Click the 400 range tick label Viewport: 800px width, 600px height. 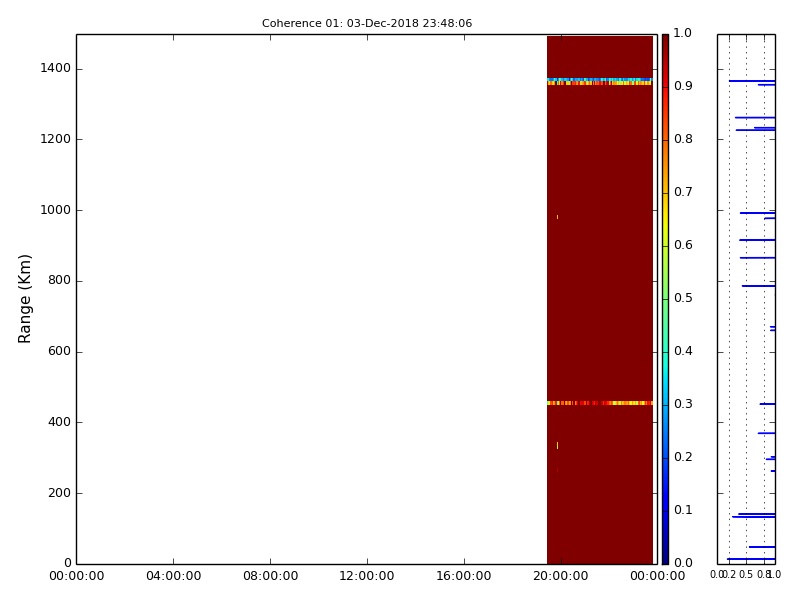click(59, 422)
